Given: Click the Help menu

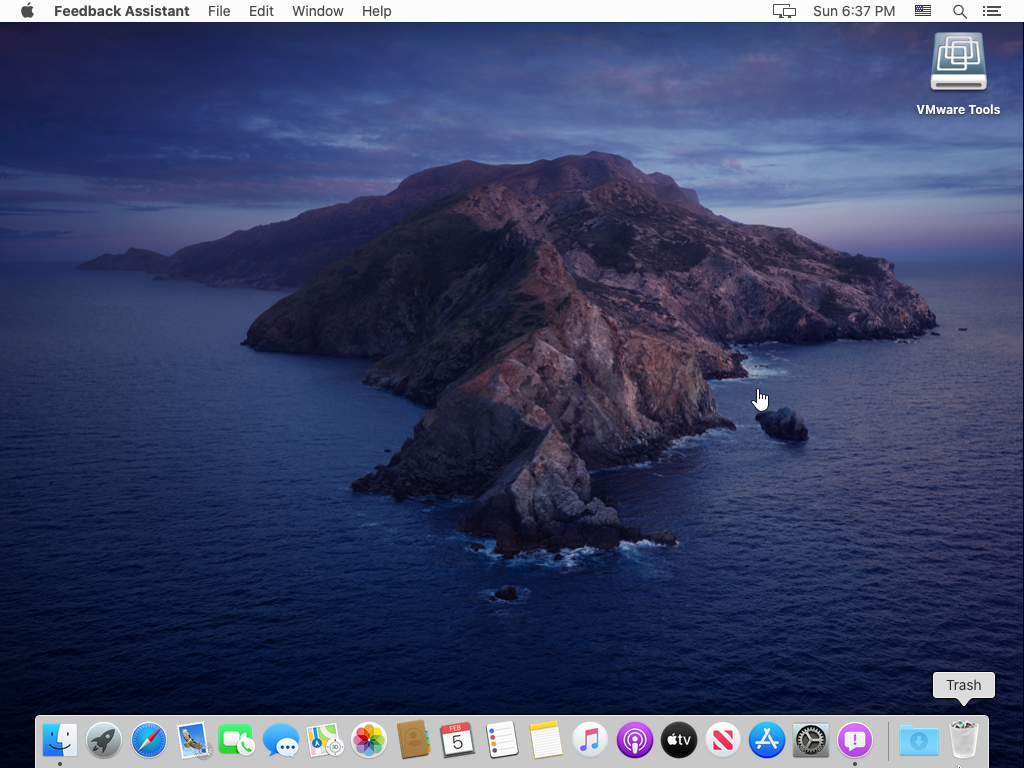Looking at the screenshot, I should tap(377, 11).
